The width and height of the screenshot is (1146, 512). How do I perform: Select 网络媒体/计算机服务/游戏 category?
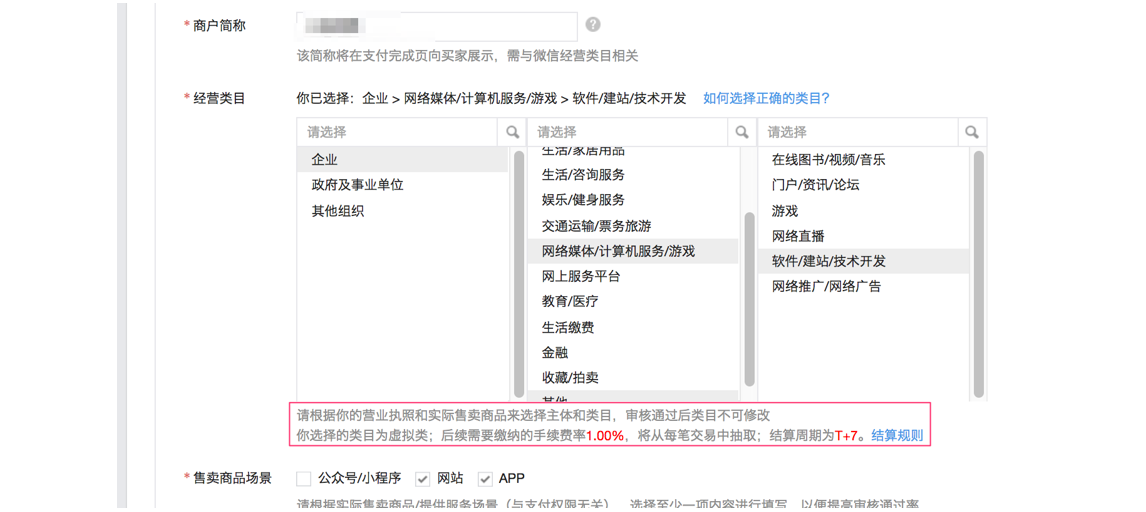point(633,251)
